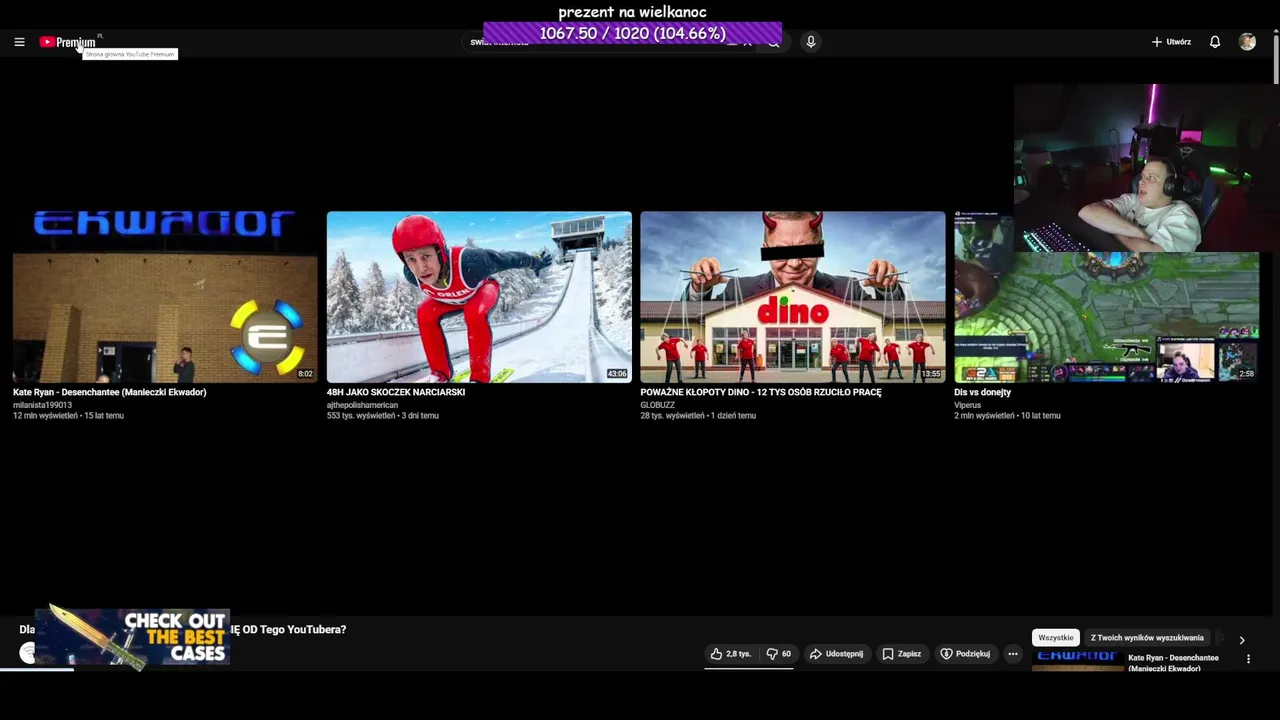Screen dimensions: 1280x720
Task: Click the search magnifier button
Action: tap(773, 42)
